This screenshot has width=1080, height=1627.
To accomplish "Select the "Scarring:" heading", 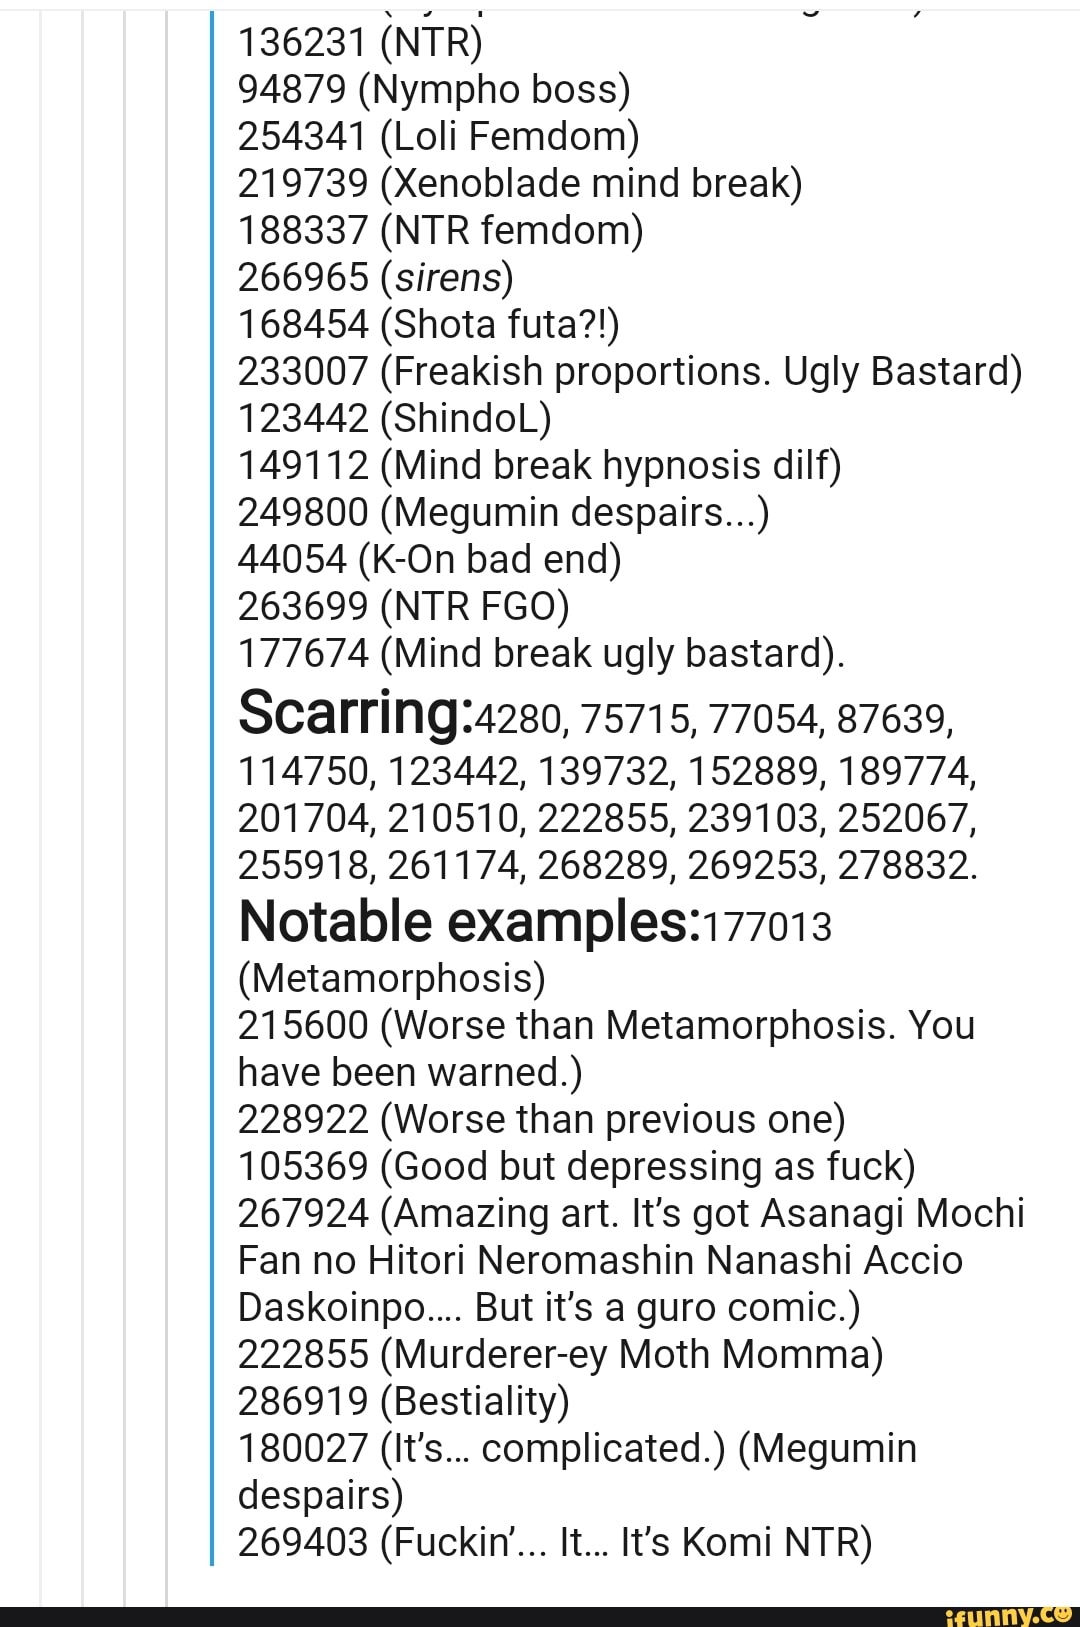I will pyautogui.click(x=355, y=712).
